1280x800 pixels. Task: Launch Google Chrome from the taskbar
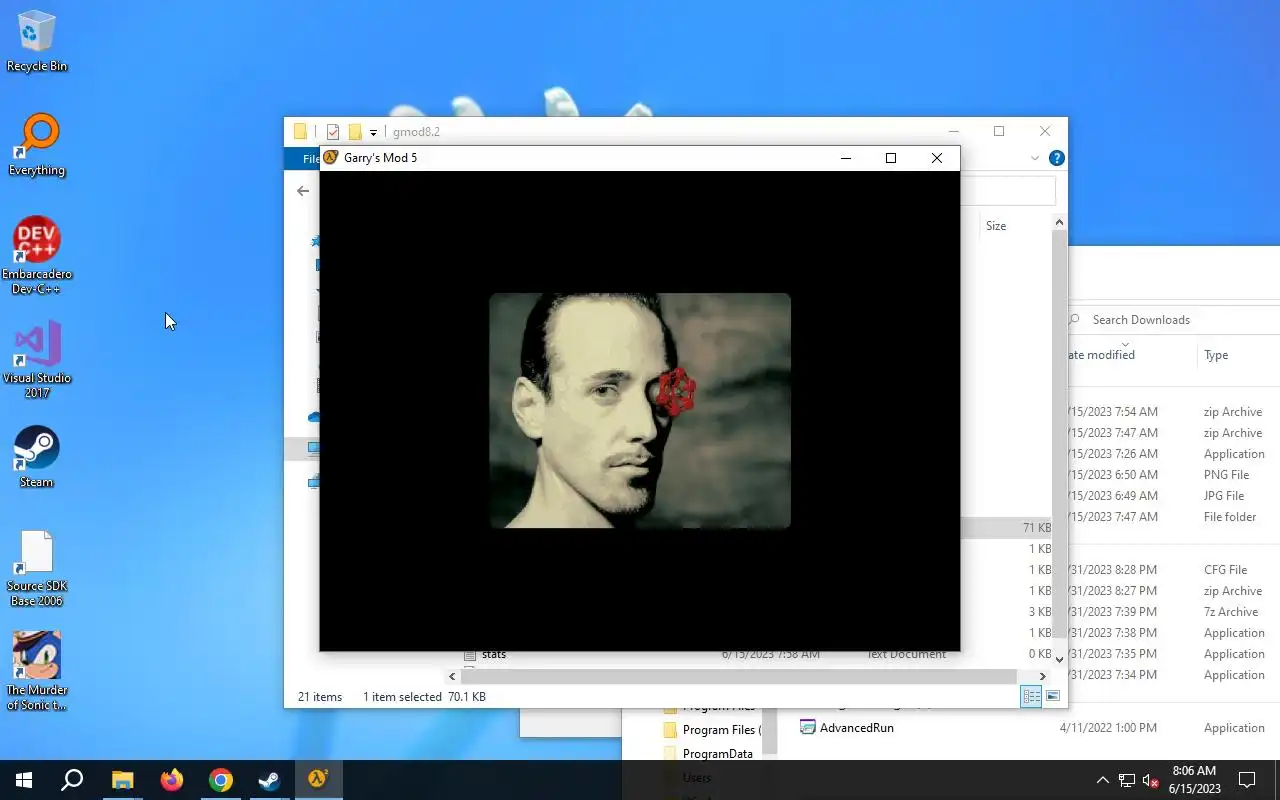(221, 780)
